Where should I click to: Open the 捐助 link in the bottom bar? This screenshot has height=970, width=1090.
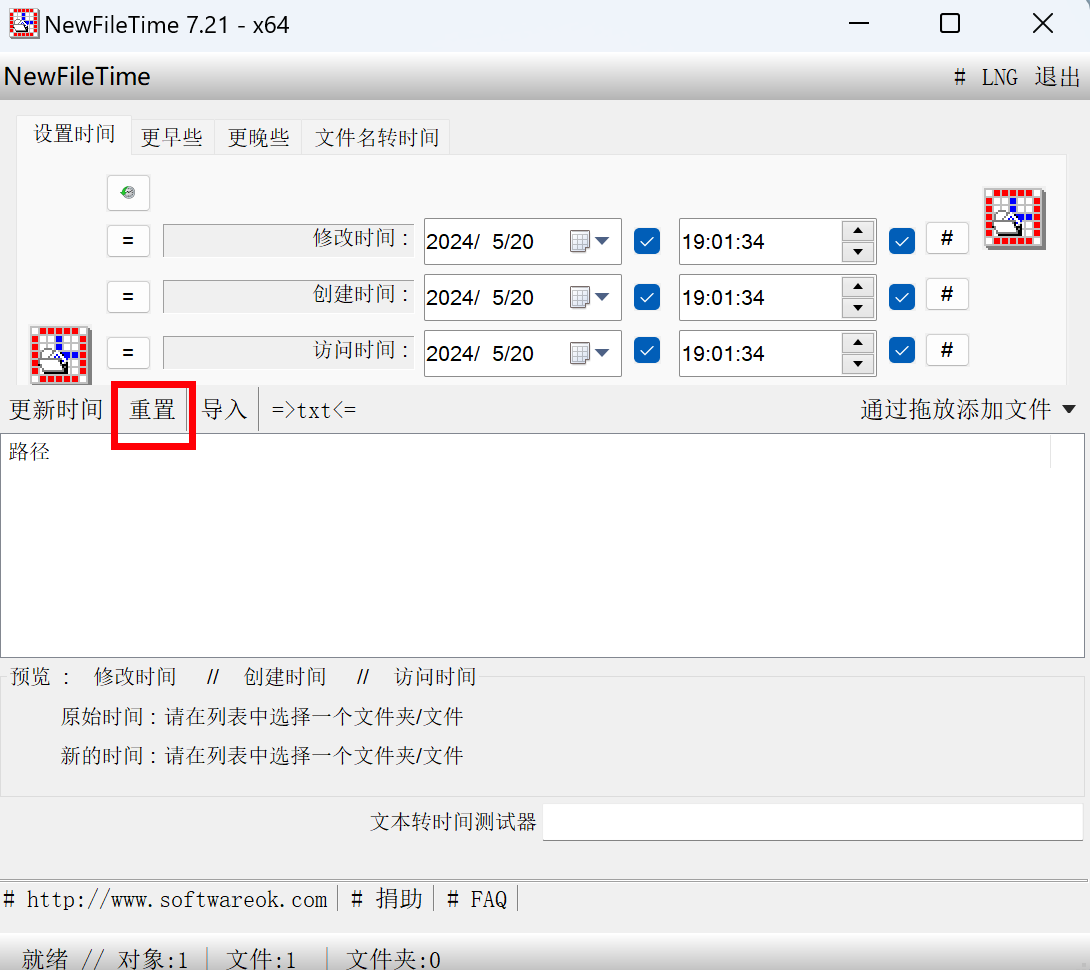399,899
